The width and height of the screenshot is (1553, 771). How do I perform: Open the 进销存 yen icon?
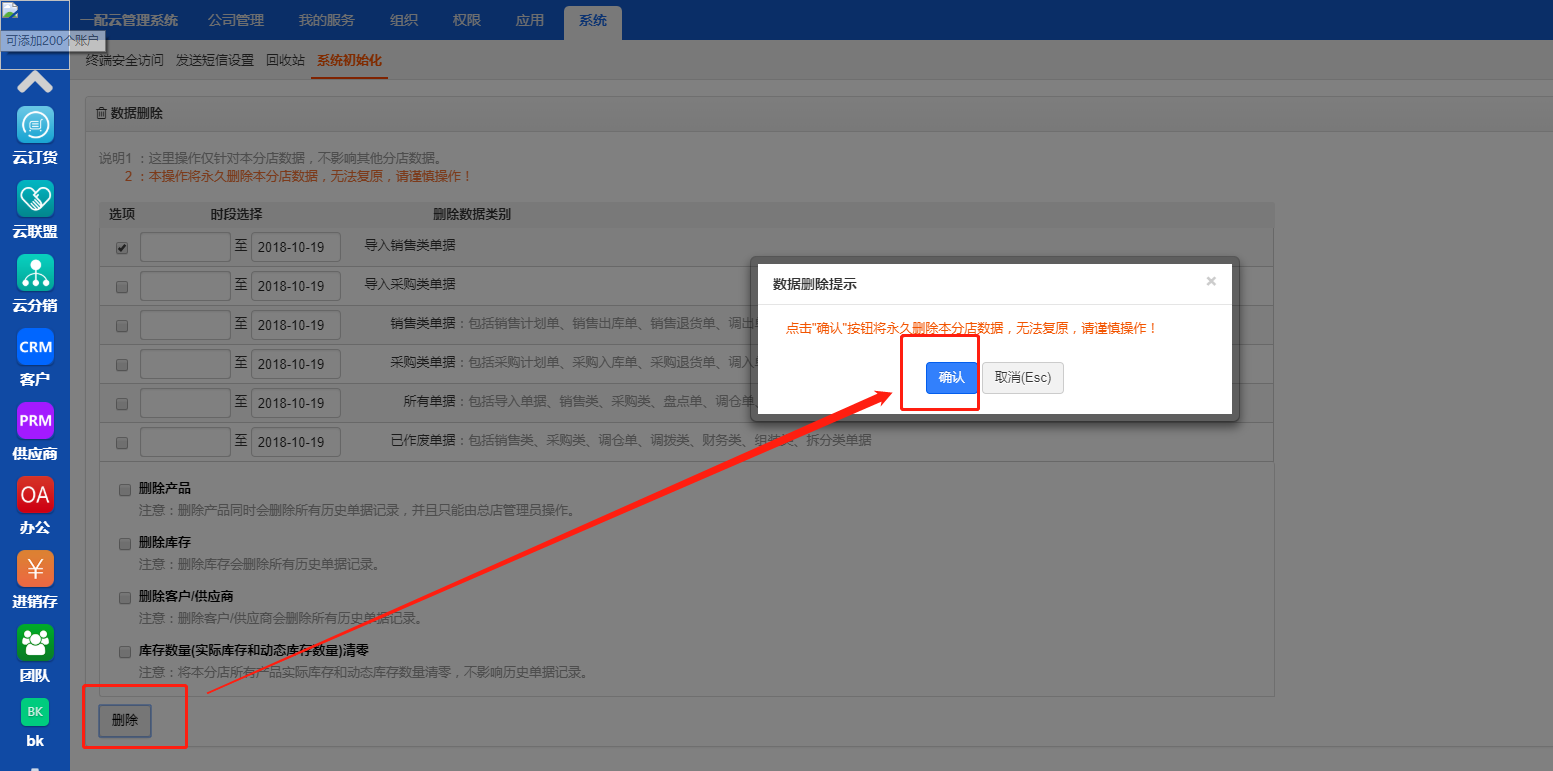coord(35,569)
